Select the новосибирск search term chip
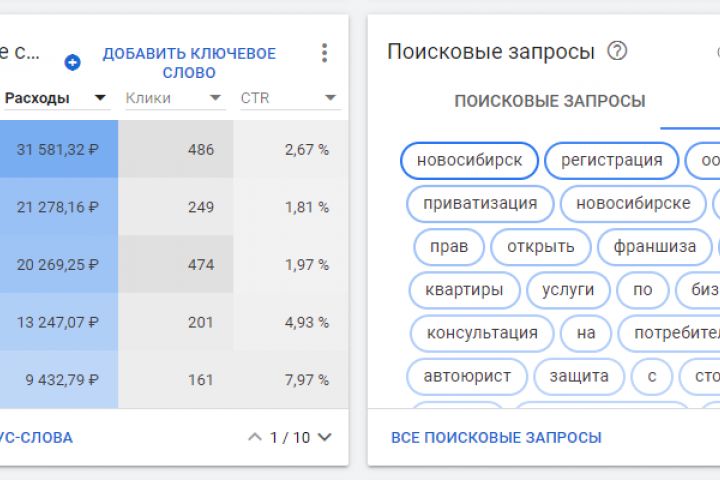This screenshot has height=480, width=720. (469, 160)
